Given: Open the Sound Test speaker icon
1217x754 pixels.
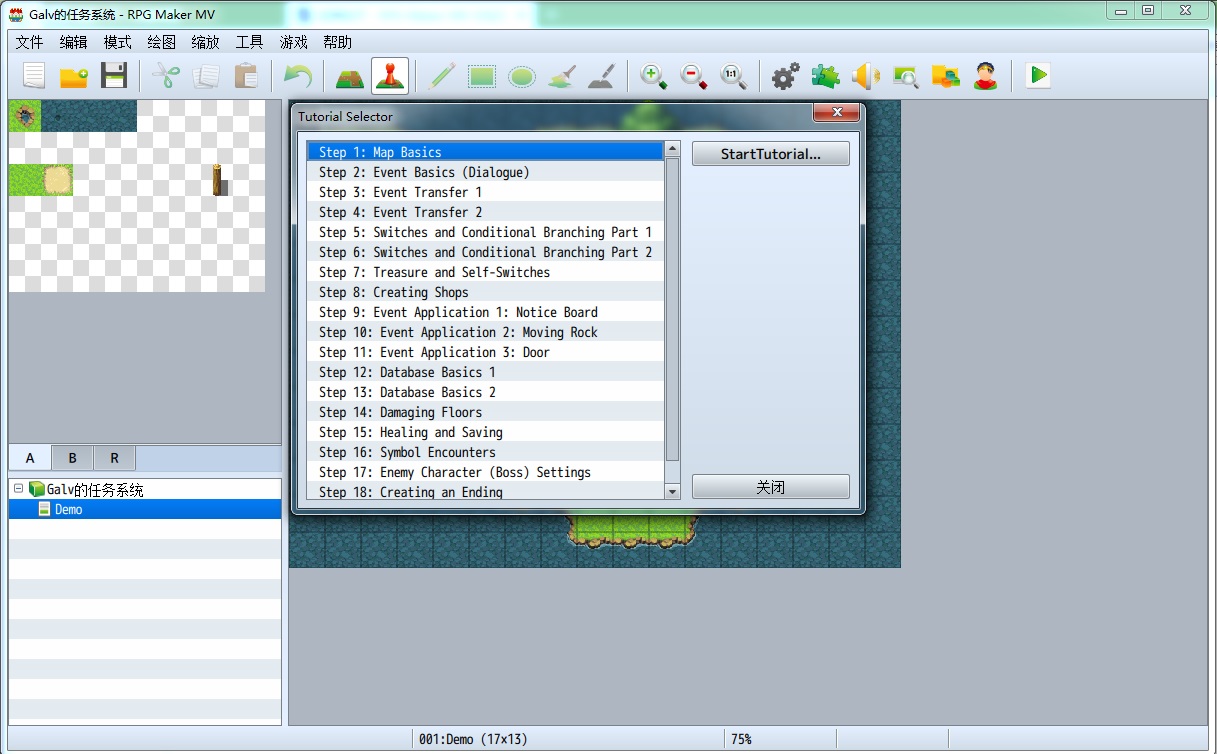Looking at the screenshot, I should (865, 76).
